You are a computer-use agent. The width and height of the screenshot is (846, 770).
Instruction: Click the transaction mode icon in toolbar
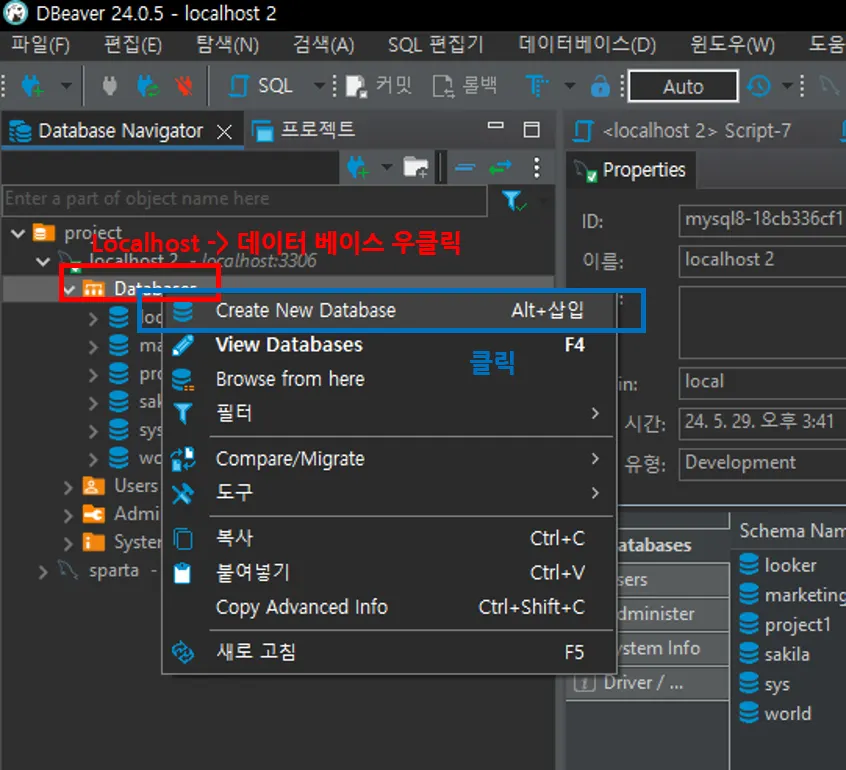click(x=537, y=85)
